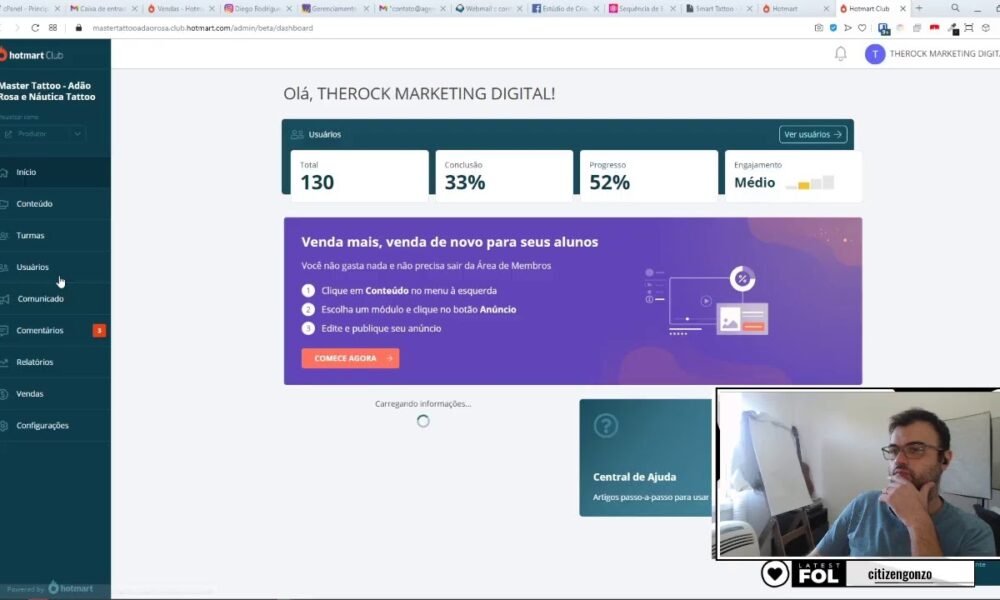Open the notifications bell icon
The image size is (1000, 600).
click(x=840, y=54)
